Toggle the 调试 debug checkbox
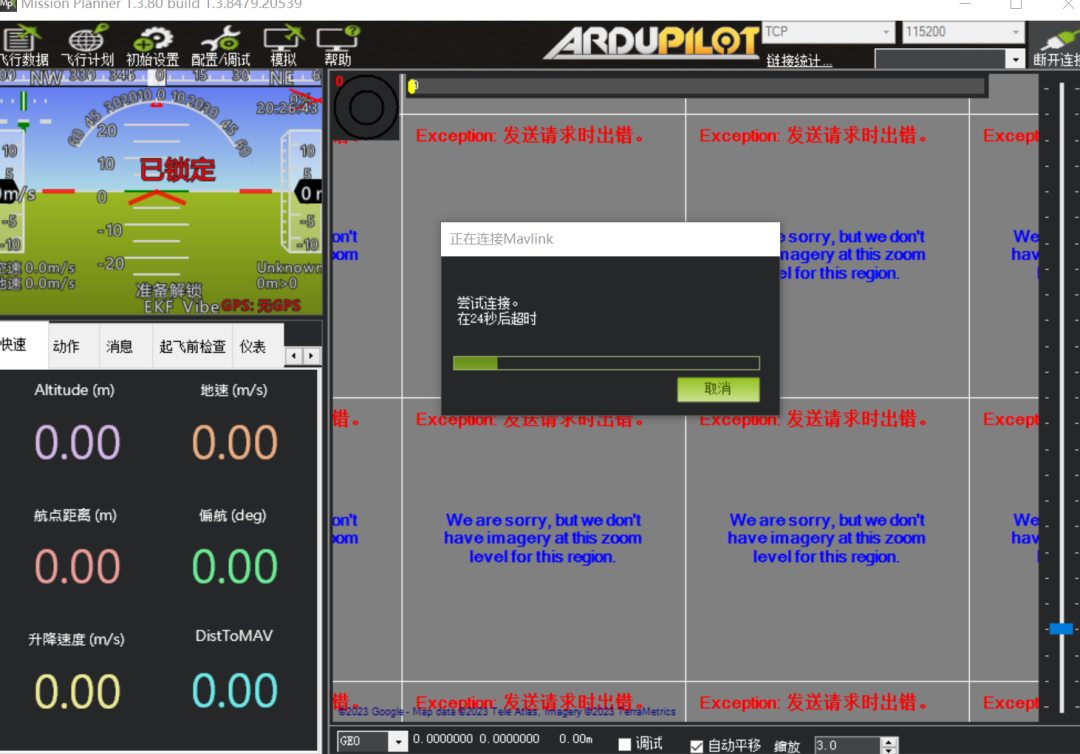The height and width of the screenshot is (754, 1080). 625,744
